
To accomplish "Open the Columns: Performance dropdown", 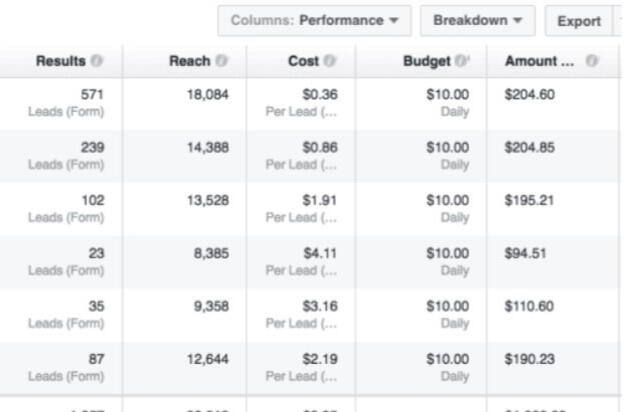I will (314, 20).
